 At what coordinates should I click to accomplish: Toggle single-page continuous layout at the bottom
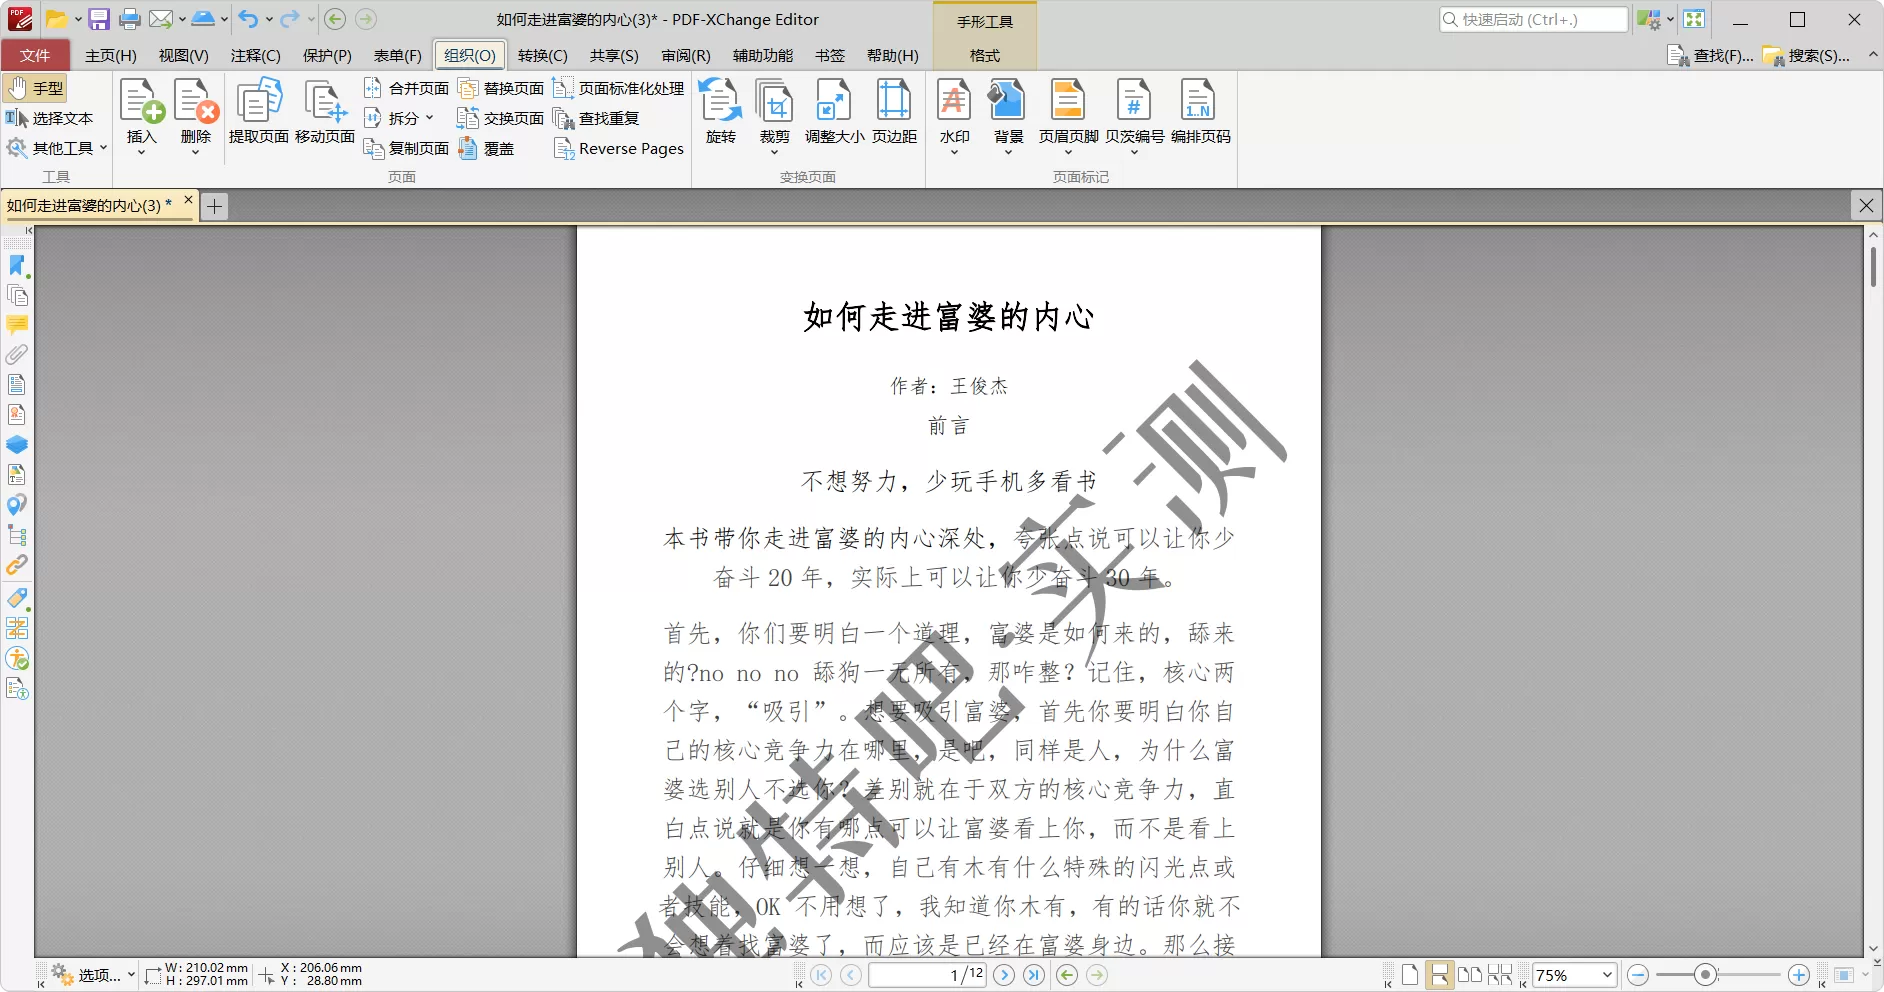tap(1440, 974)
